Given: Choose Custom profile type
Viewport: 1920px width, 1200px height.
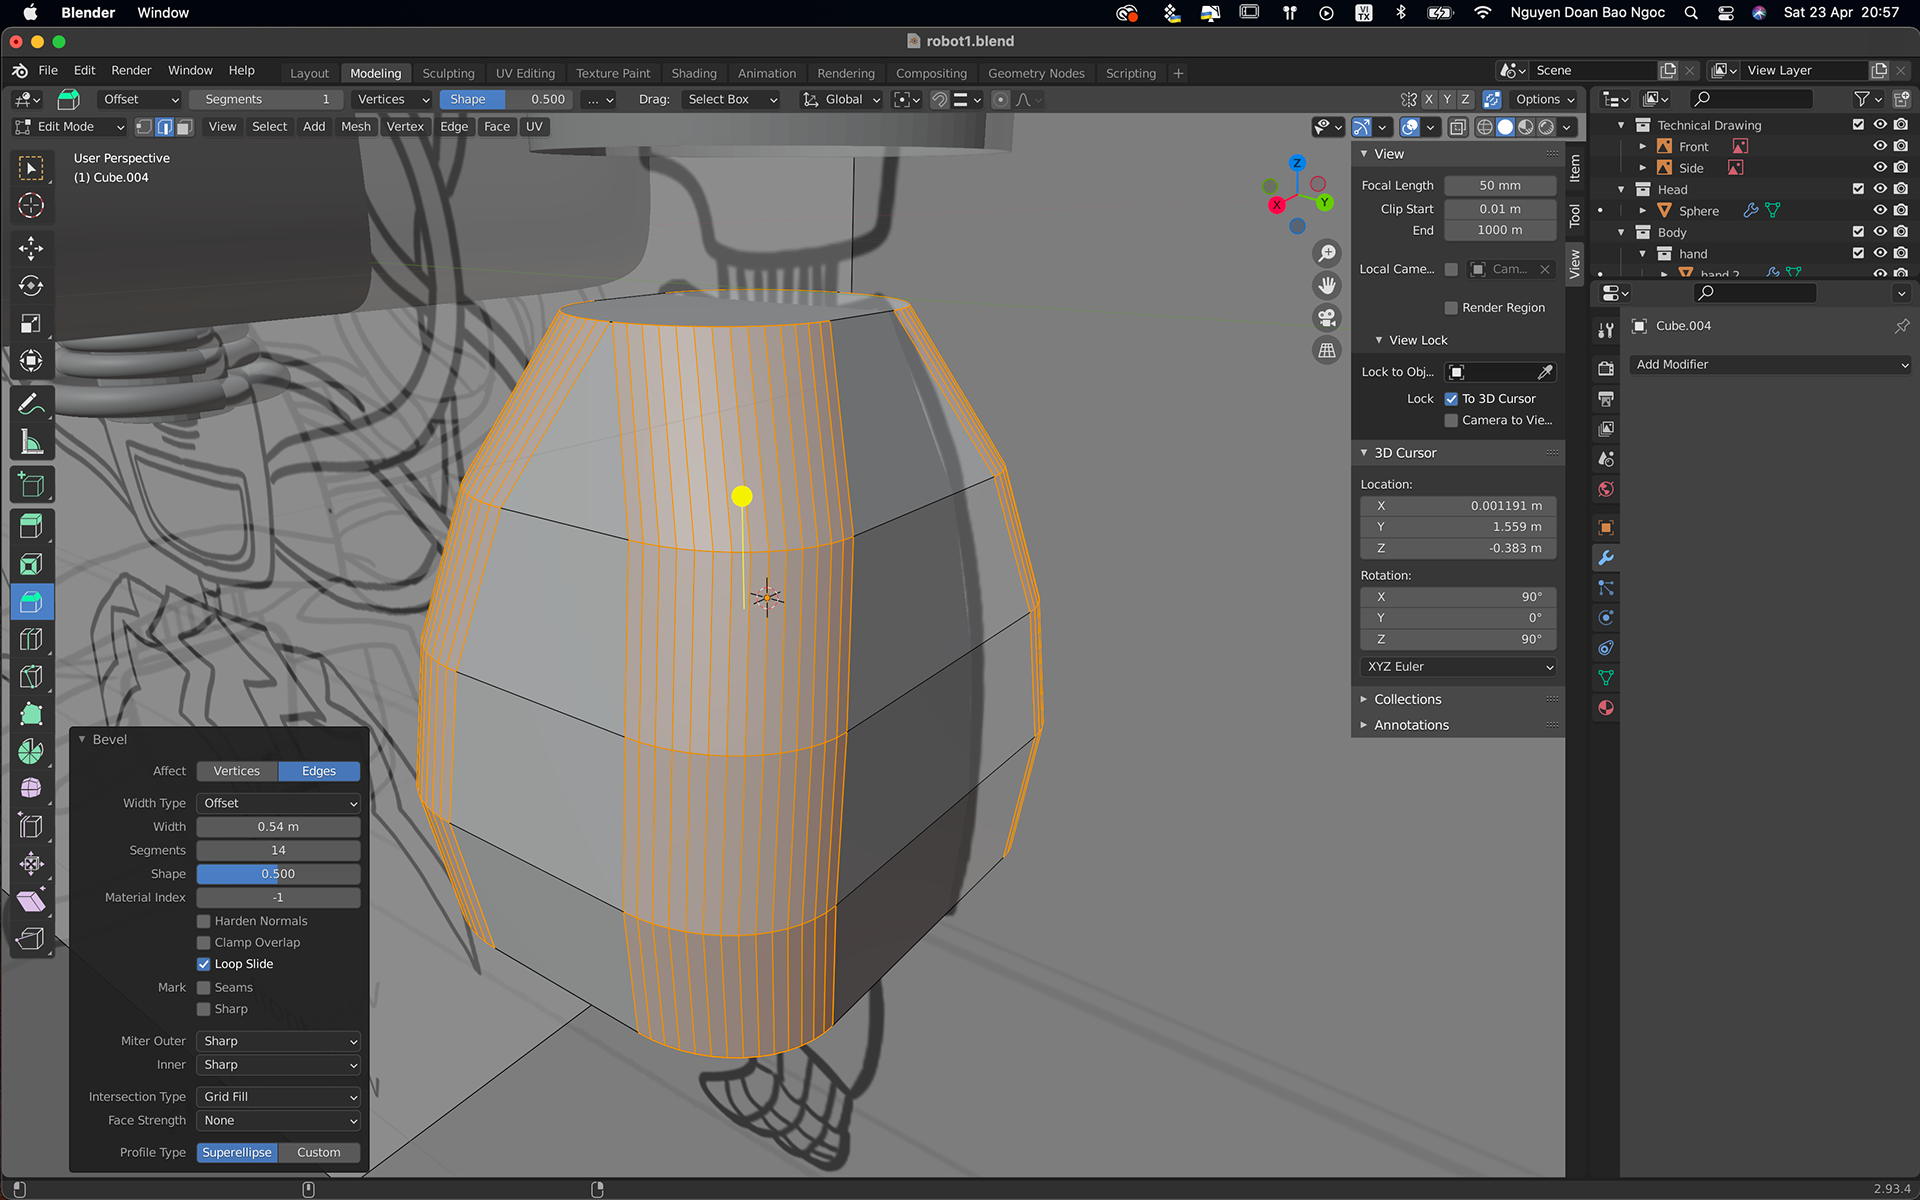Looking at the screenshot, I should [x=319, y=1154].
